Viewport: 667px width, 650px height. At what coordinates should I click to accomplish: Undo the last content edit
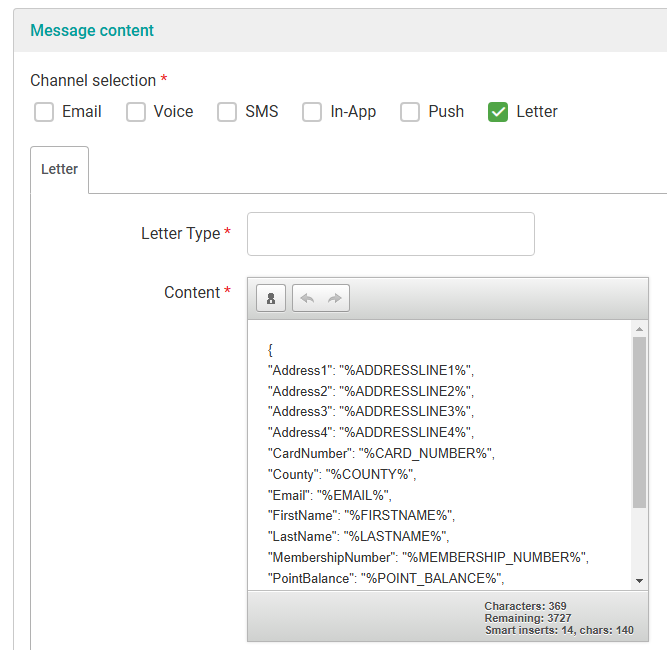click(307, 298)
